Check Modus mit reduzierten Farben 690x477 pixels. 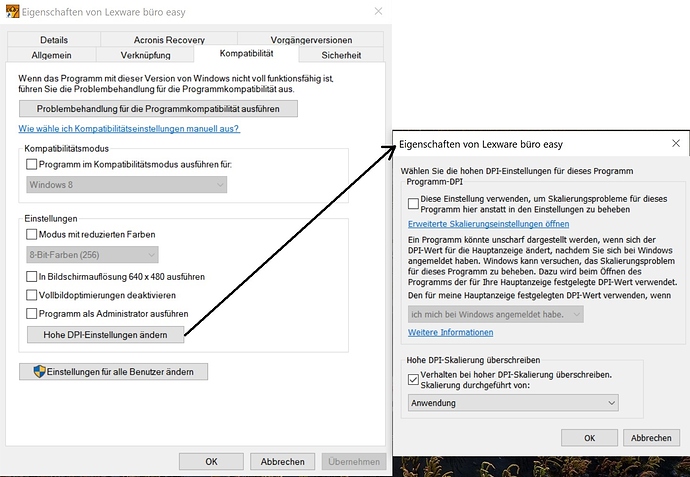pyautogui.click(x=31, y=234)
